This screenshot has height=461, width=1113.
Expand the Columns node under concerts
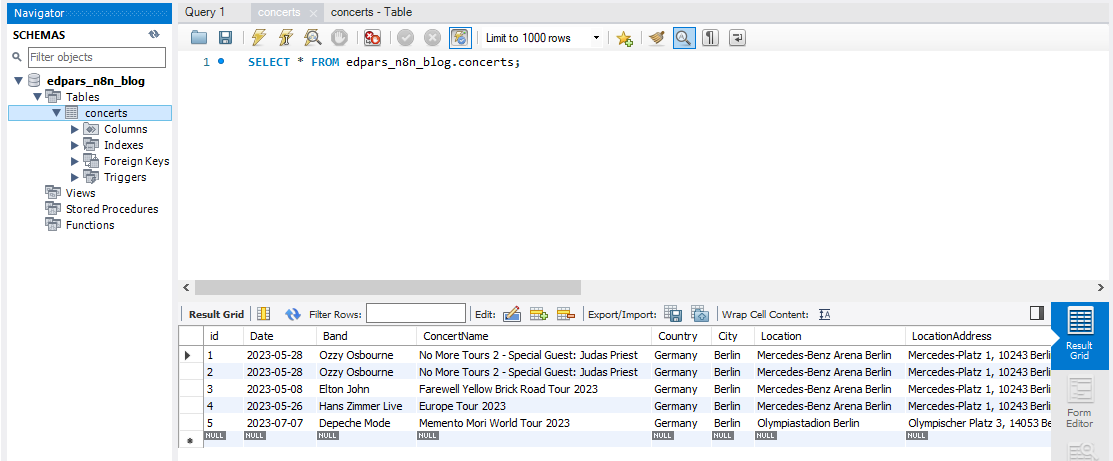(75, 129)
